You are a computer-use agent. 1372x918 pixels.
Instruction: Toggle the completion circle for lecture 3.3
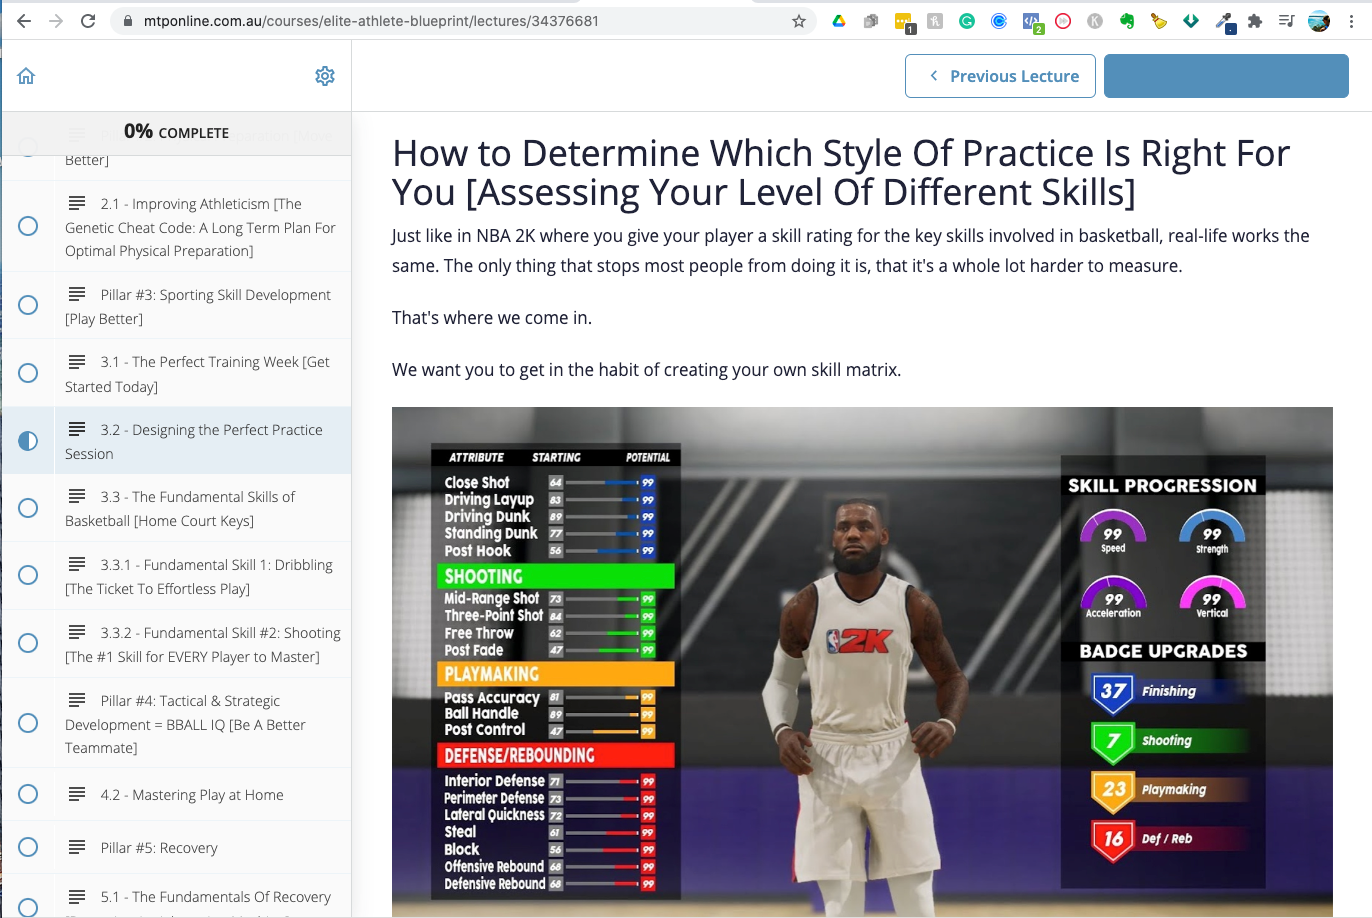(x=27, y=508)
